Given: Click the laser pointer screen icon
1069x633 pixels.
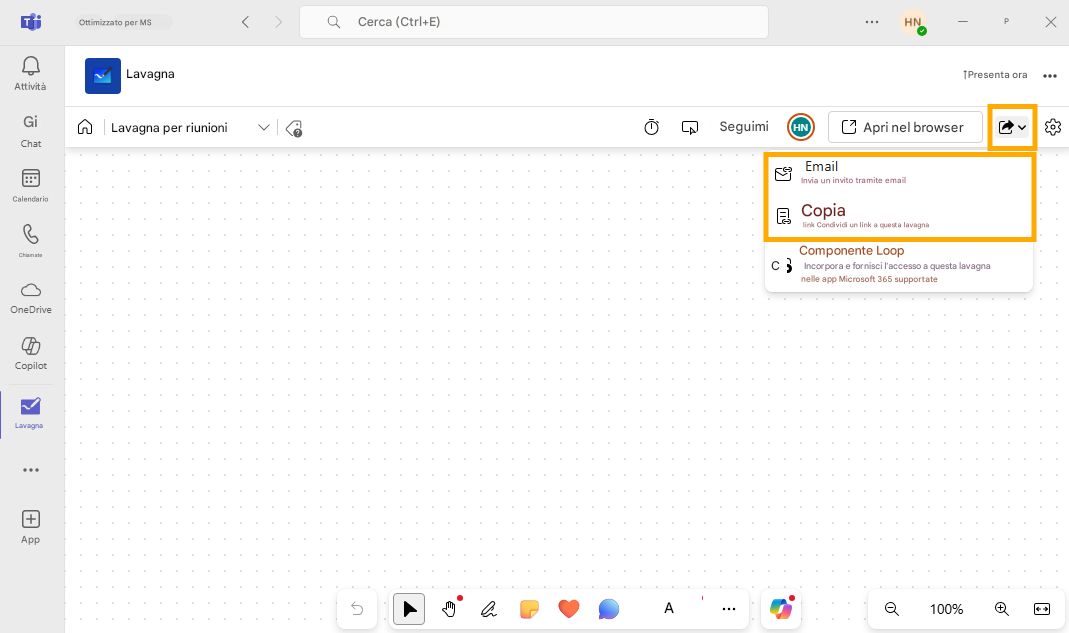Looking at the screenshot, I should coord(689,128).
